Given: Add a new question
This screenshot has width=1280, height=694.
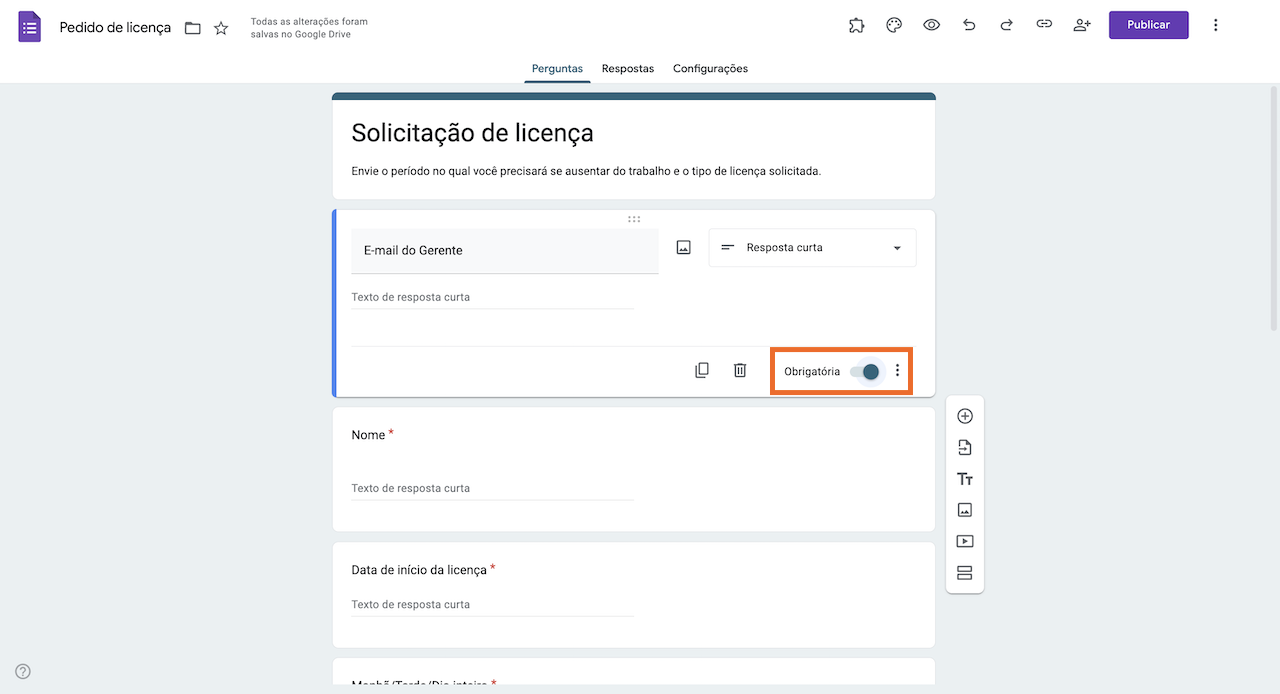Looking at the screenshot, I should click(965, 416).
